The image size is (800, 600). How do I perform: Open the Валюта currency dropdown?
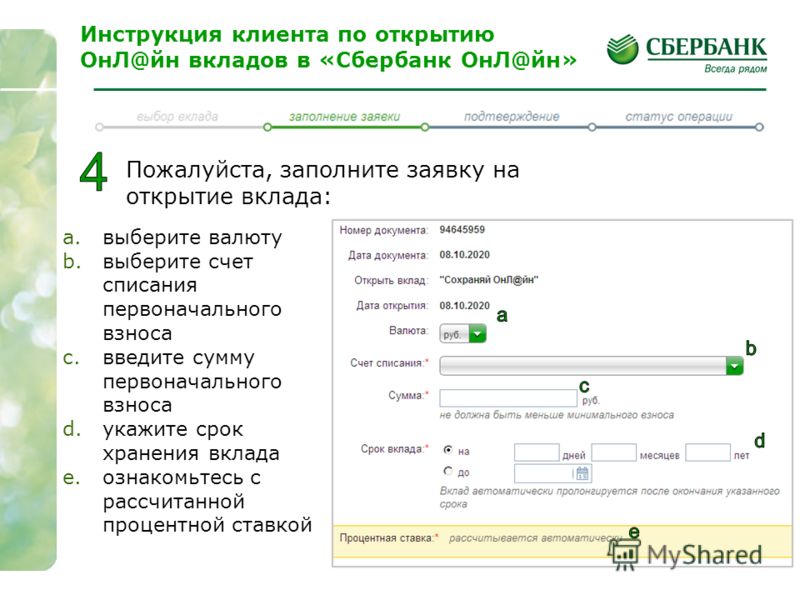click(463, 334)
